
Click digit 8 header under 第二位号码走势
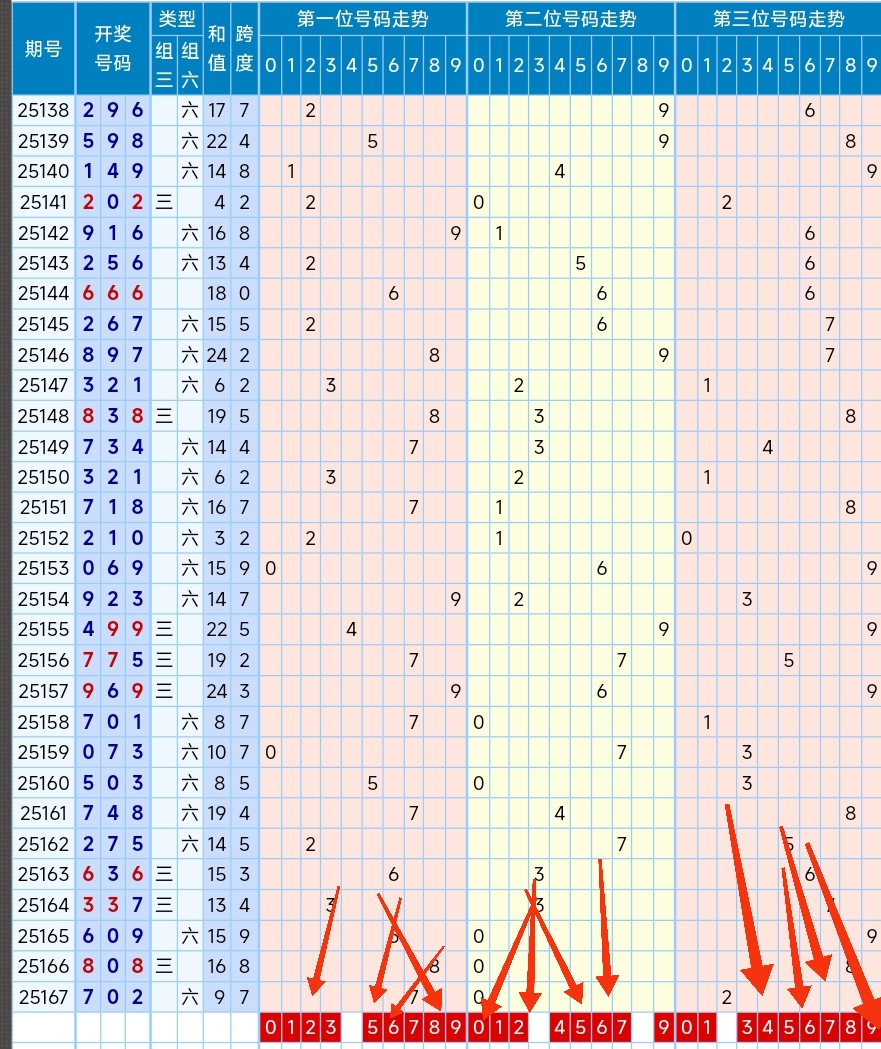(642, 66)
